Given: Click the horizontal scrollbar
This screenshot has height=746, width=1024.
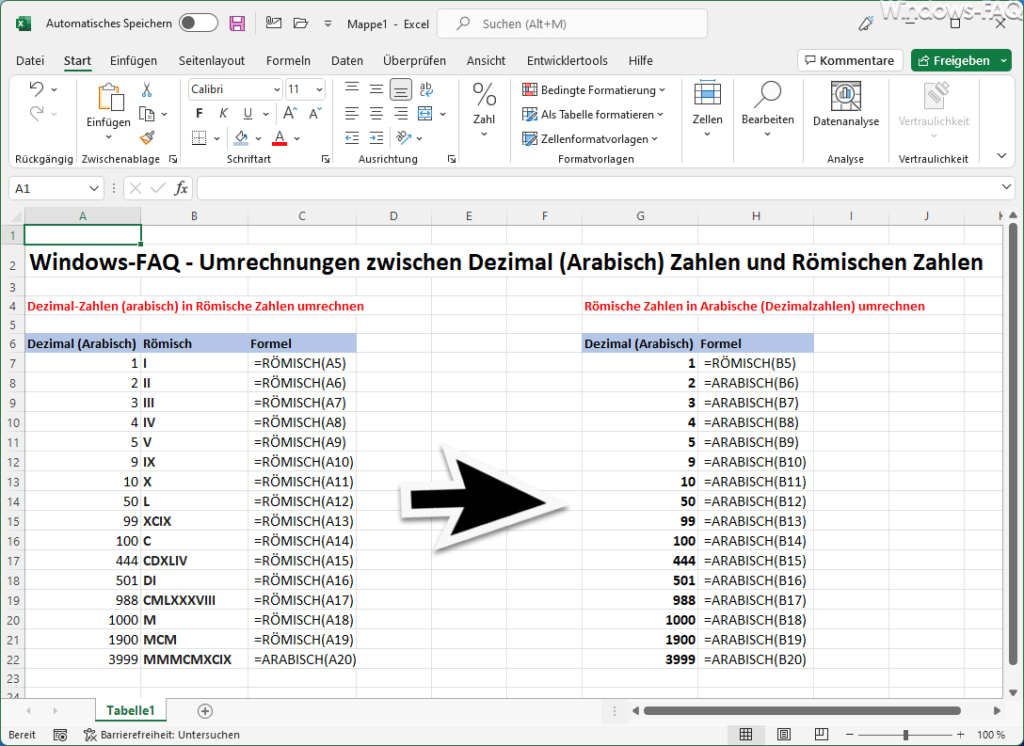Looking at the screenshot, I should point(802,711).
